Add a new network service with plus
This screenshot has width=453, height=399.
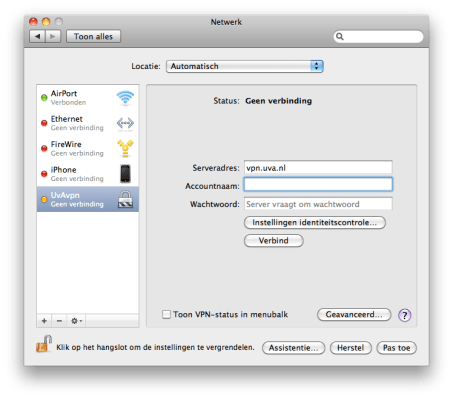click(x=44, y=321)
